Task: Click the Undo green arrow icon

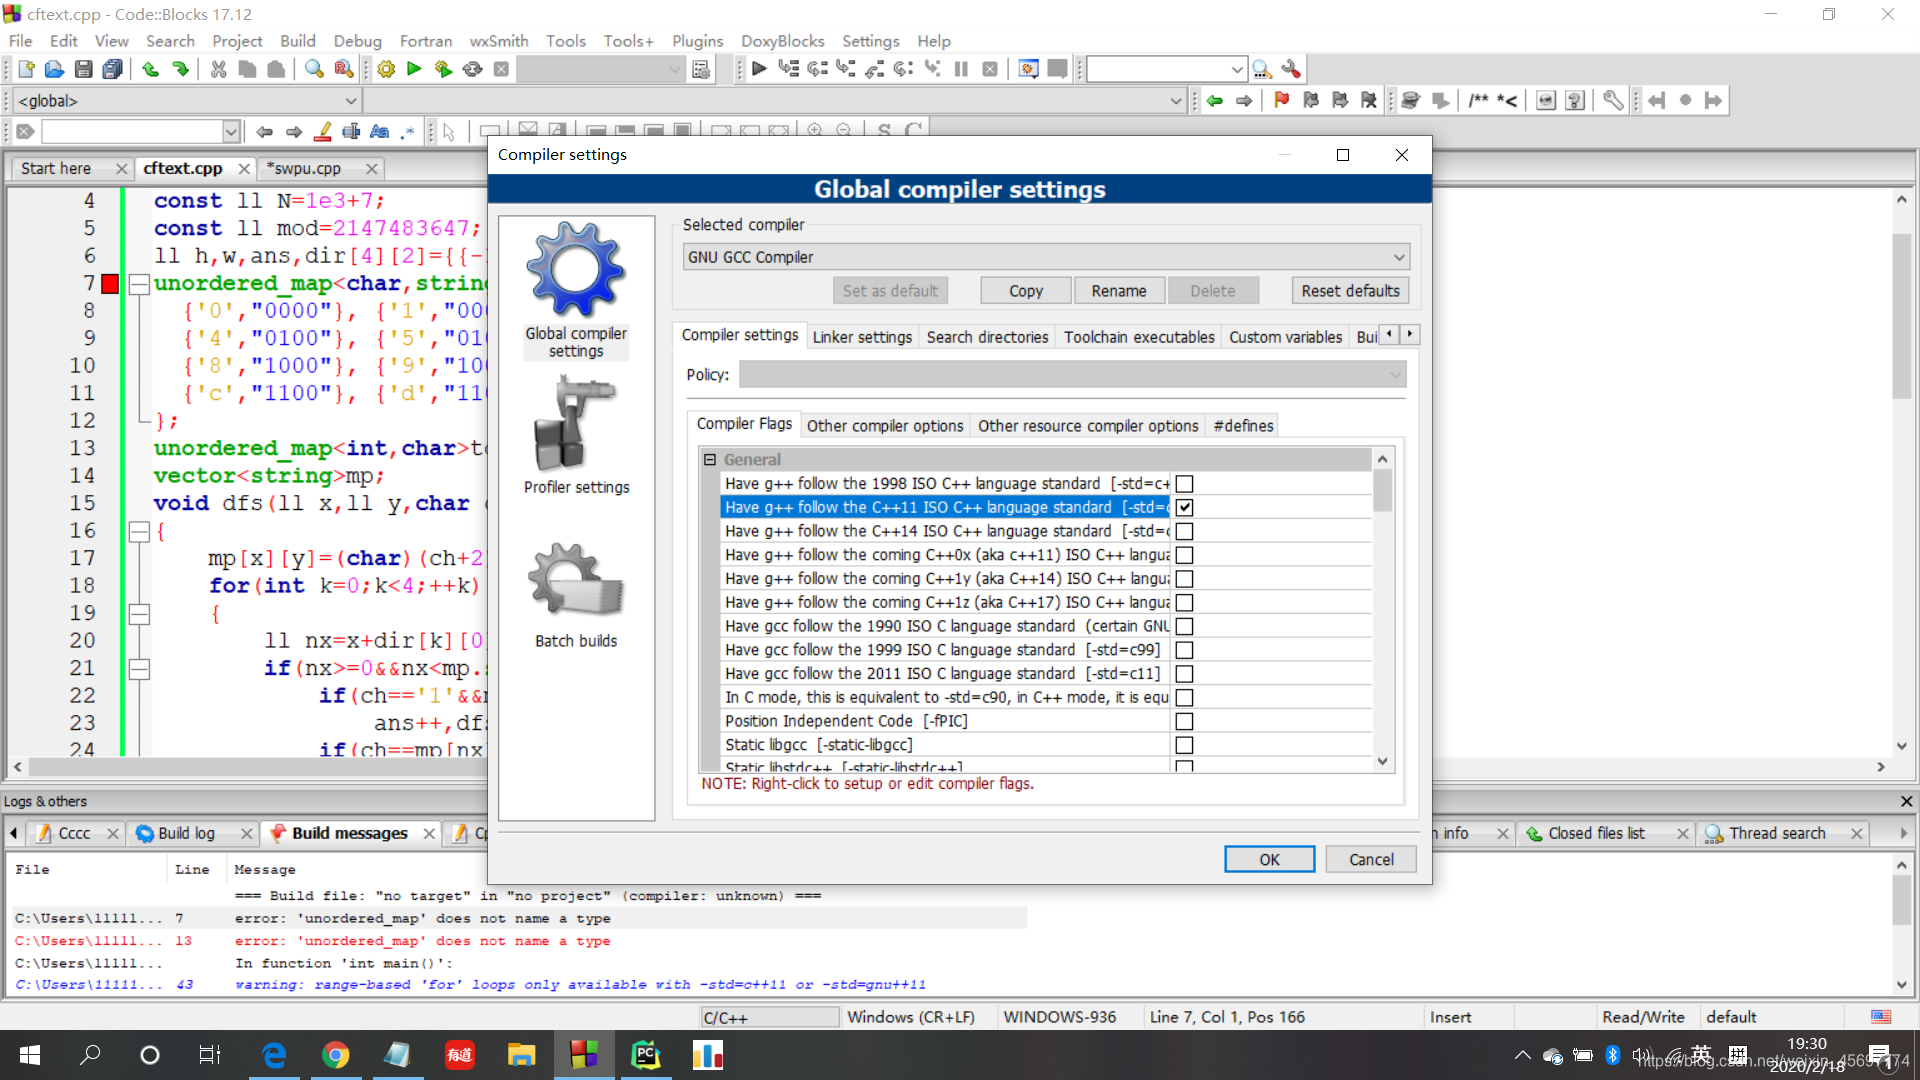Action: (151, 69)
